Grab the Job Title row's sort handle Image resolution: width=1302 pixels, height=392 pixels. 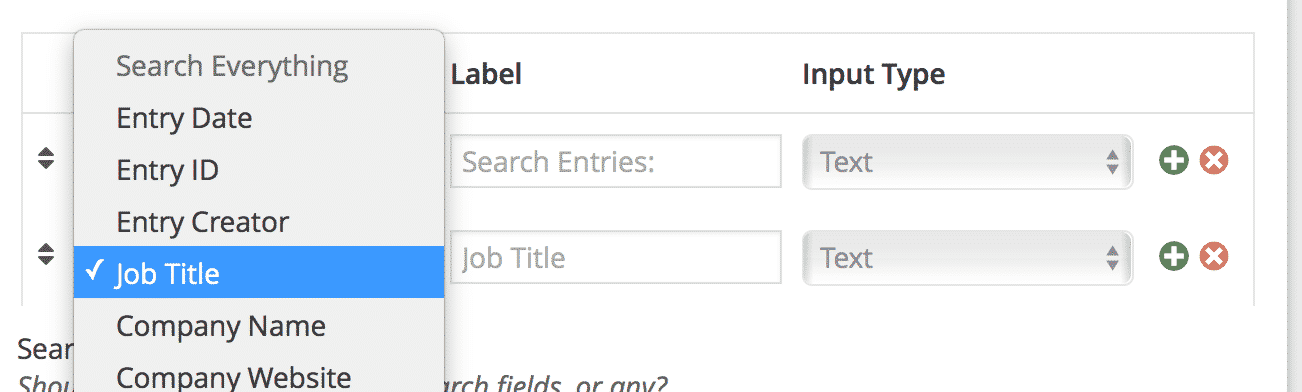pos(45,255)
